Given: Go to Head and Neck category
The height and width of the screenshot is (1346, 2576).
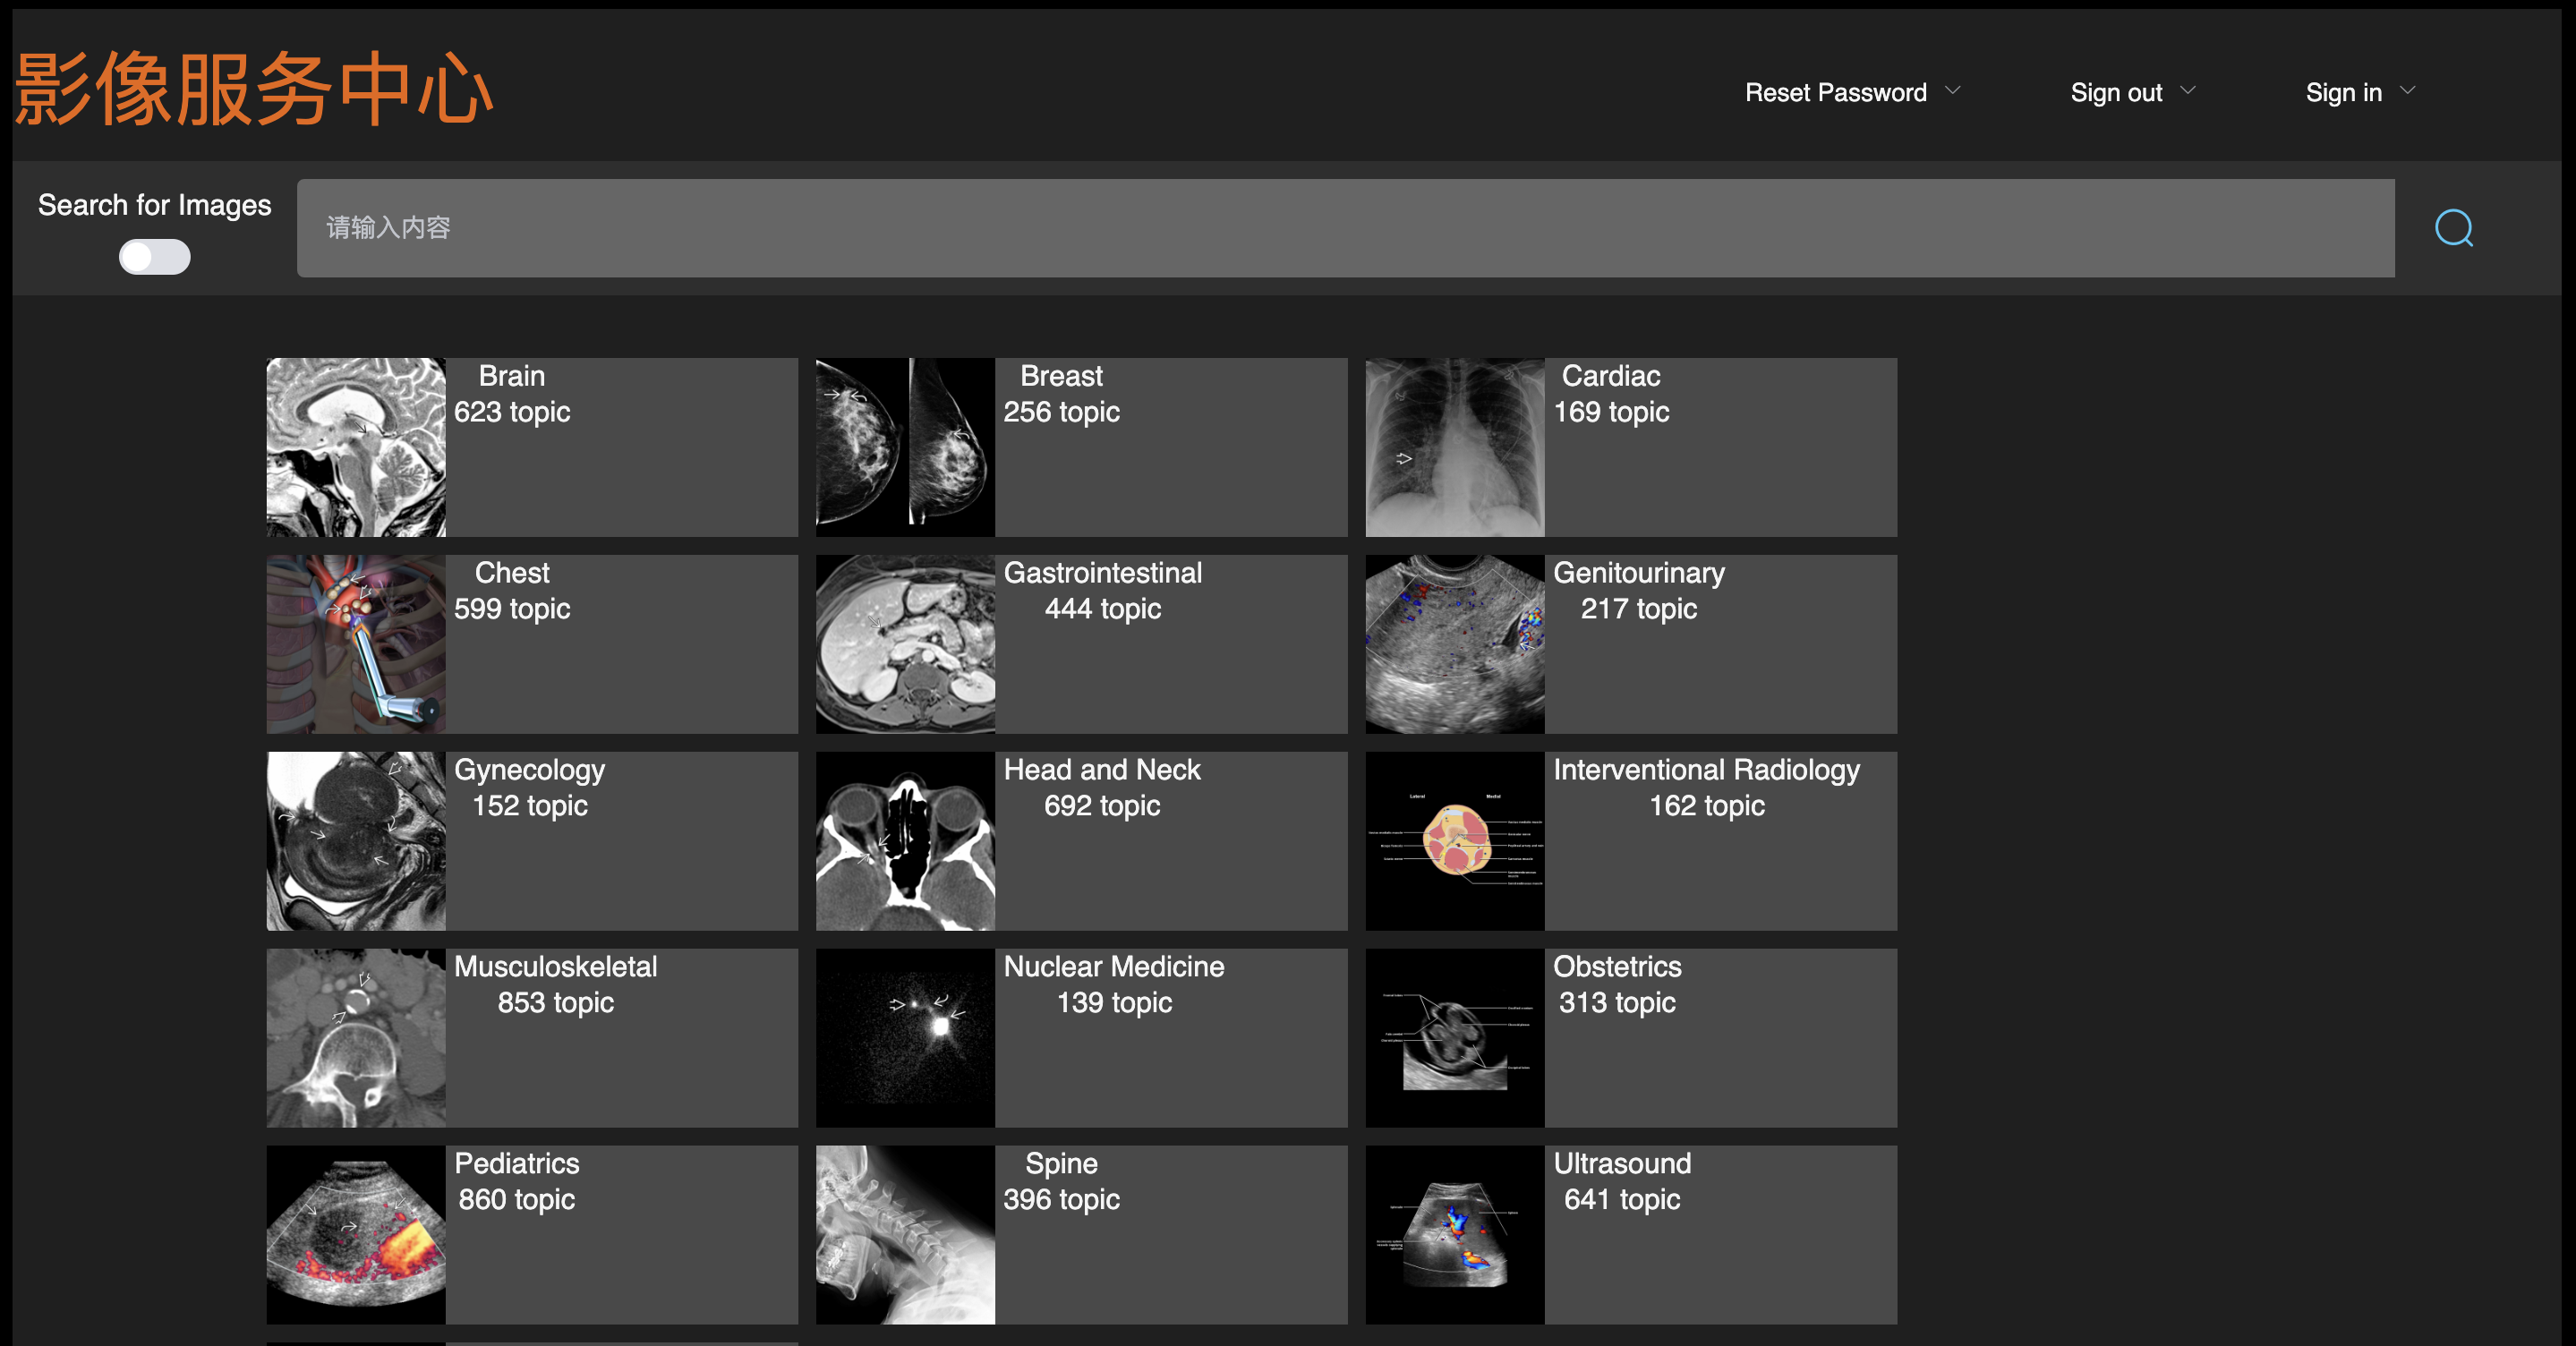Looking at the screenshot, I should tap(1101, 770).
